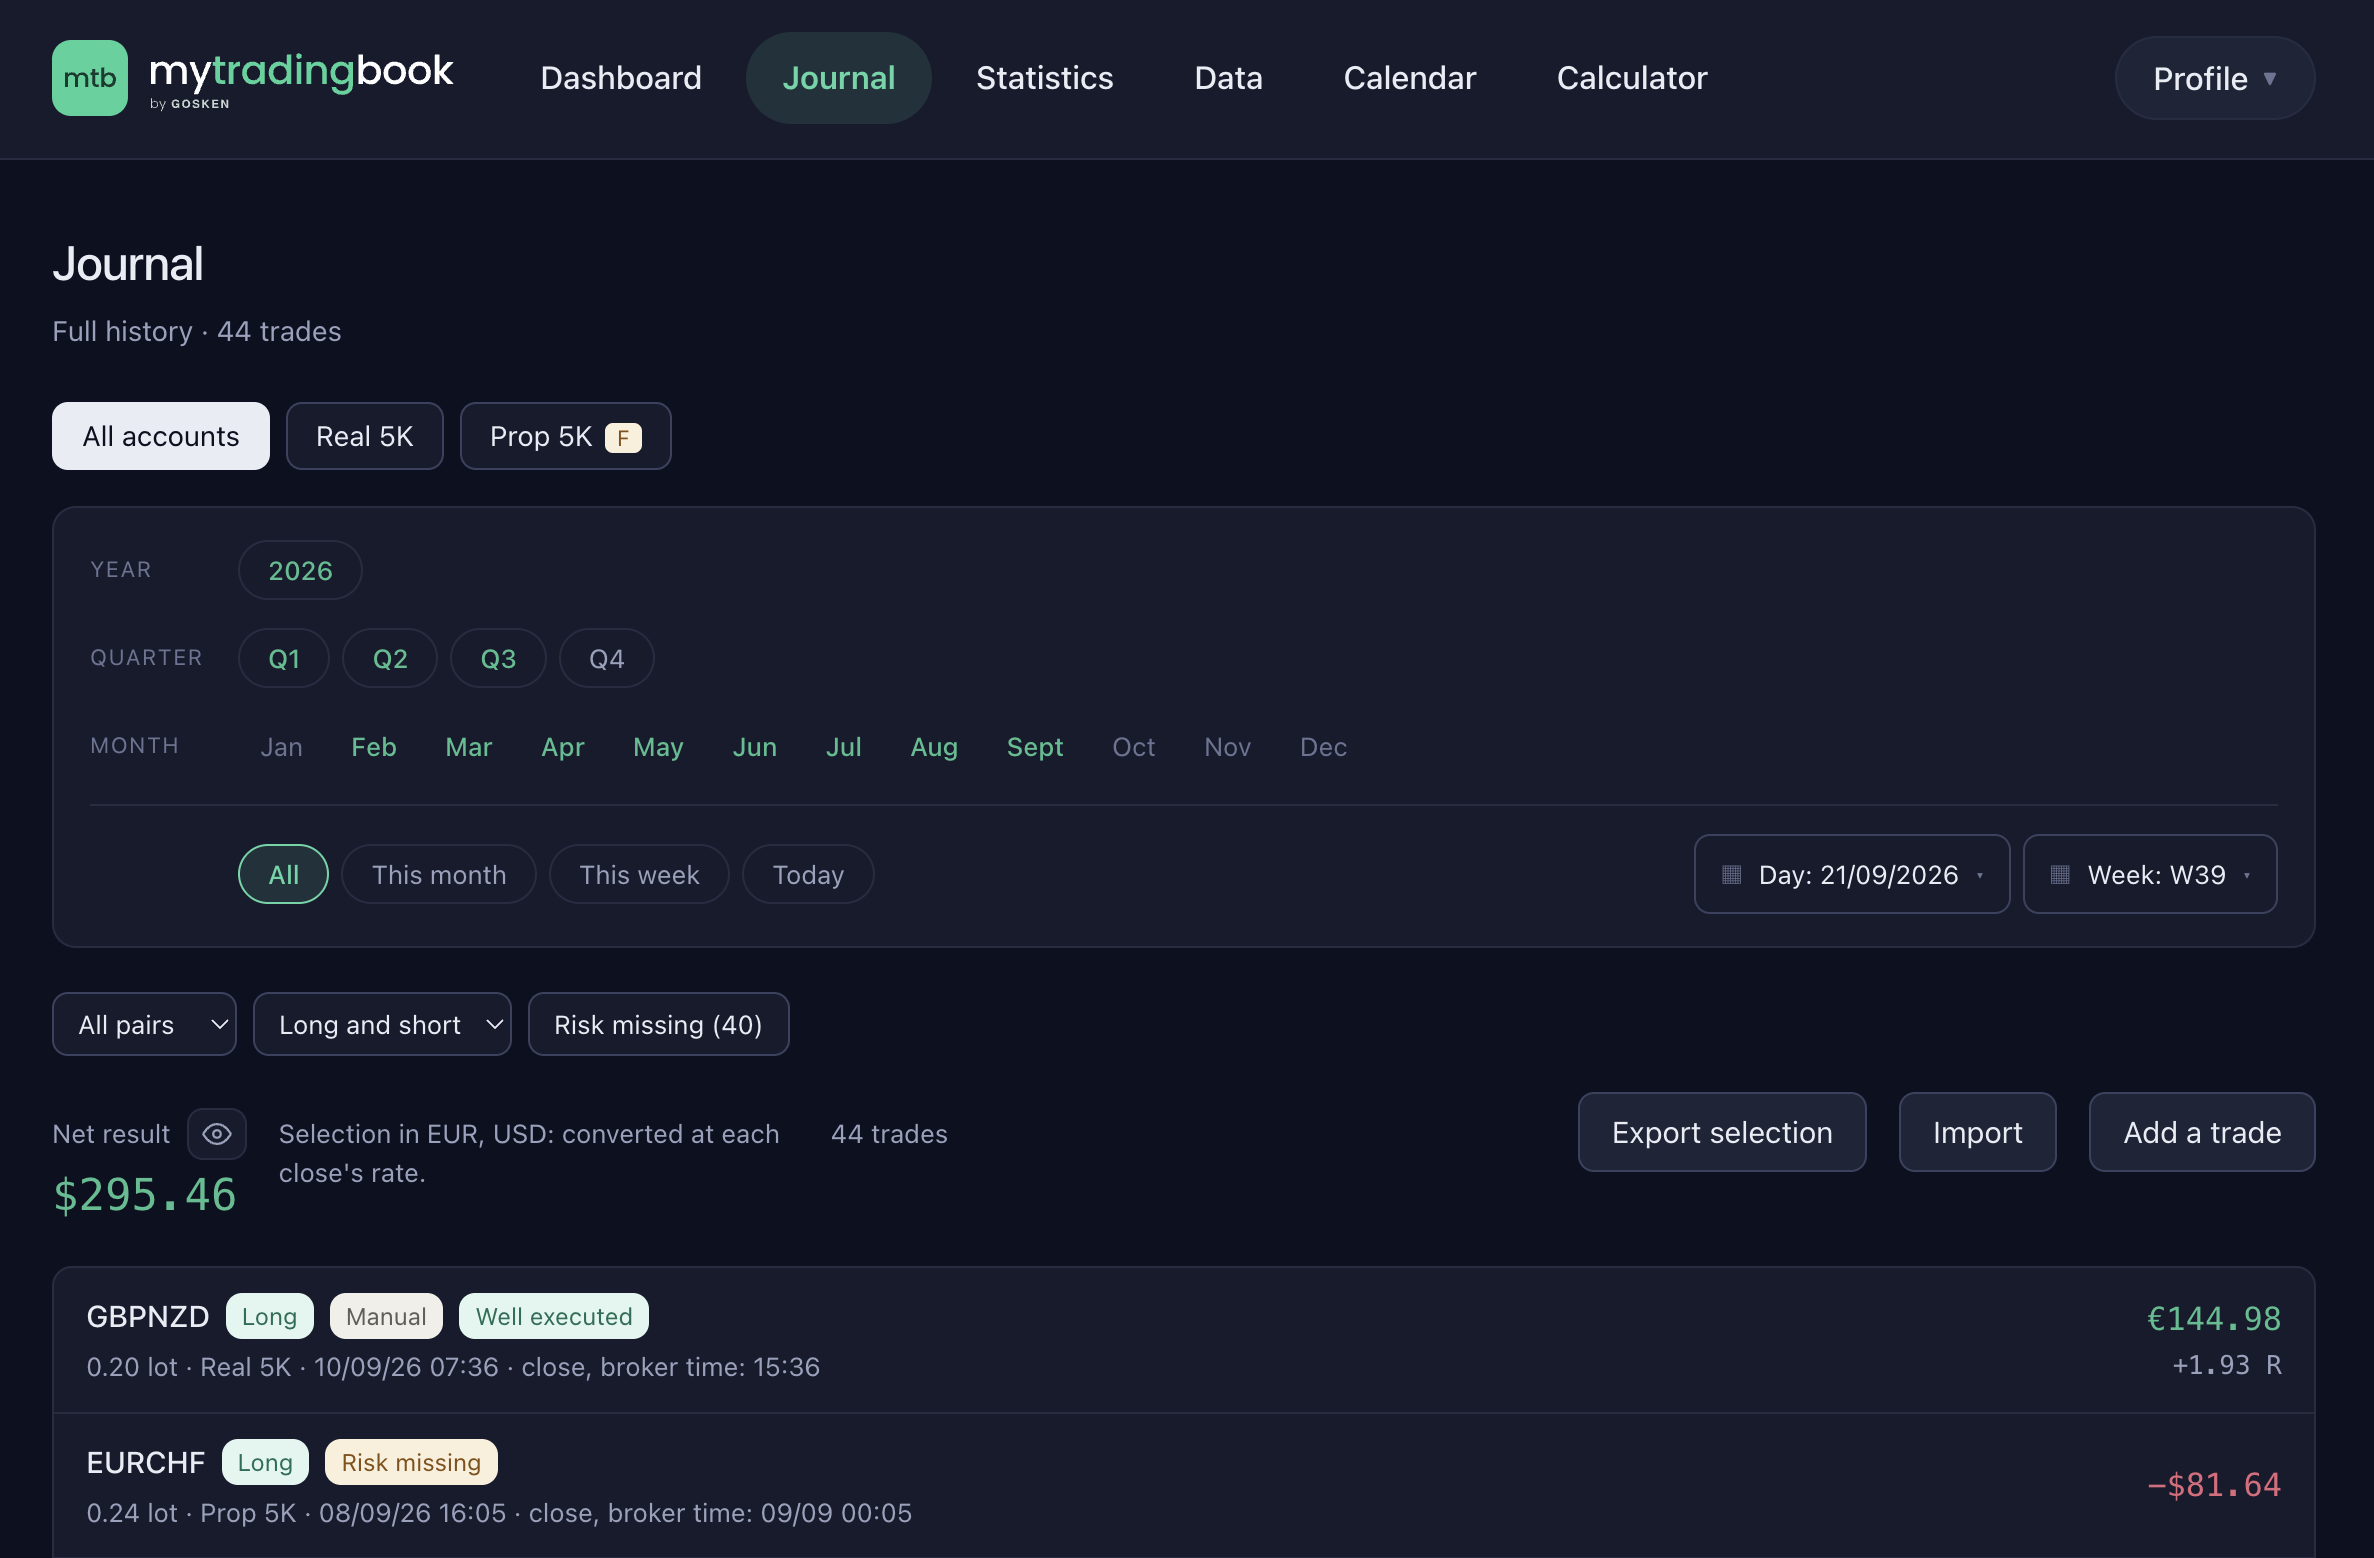
Task: Filter by month Sept
Action: click(1035, 746)
